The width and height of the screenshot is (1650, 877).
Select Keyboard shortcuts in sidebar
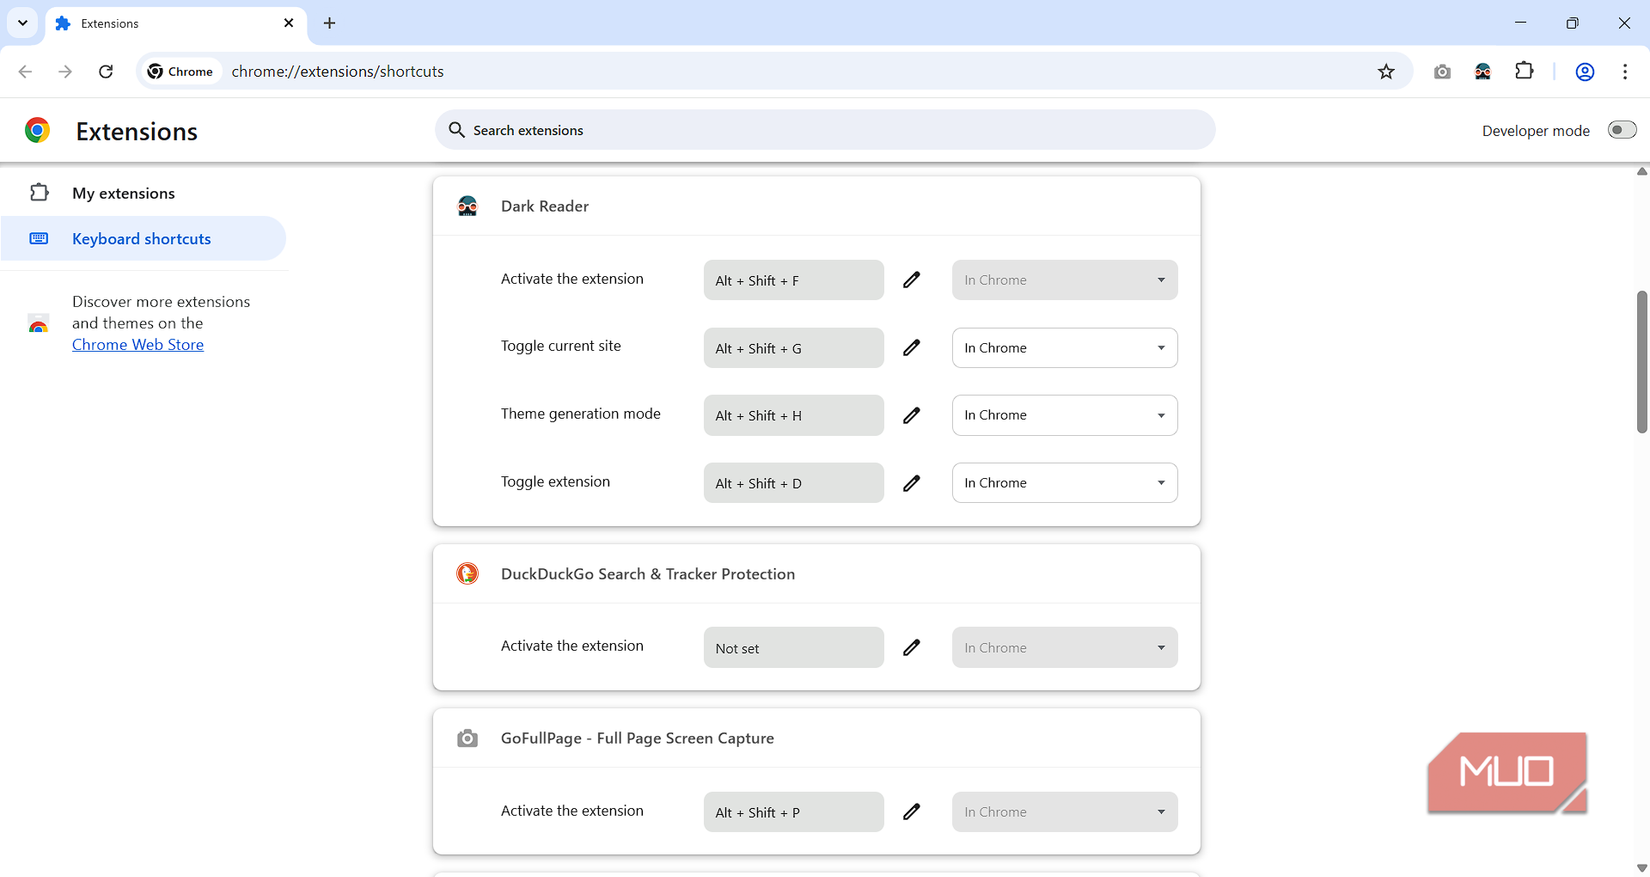tap(143, 239)
